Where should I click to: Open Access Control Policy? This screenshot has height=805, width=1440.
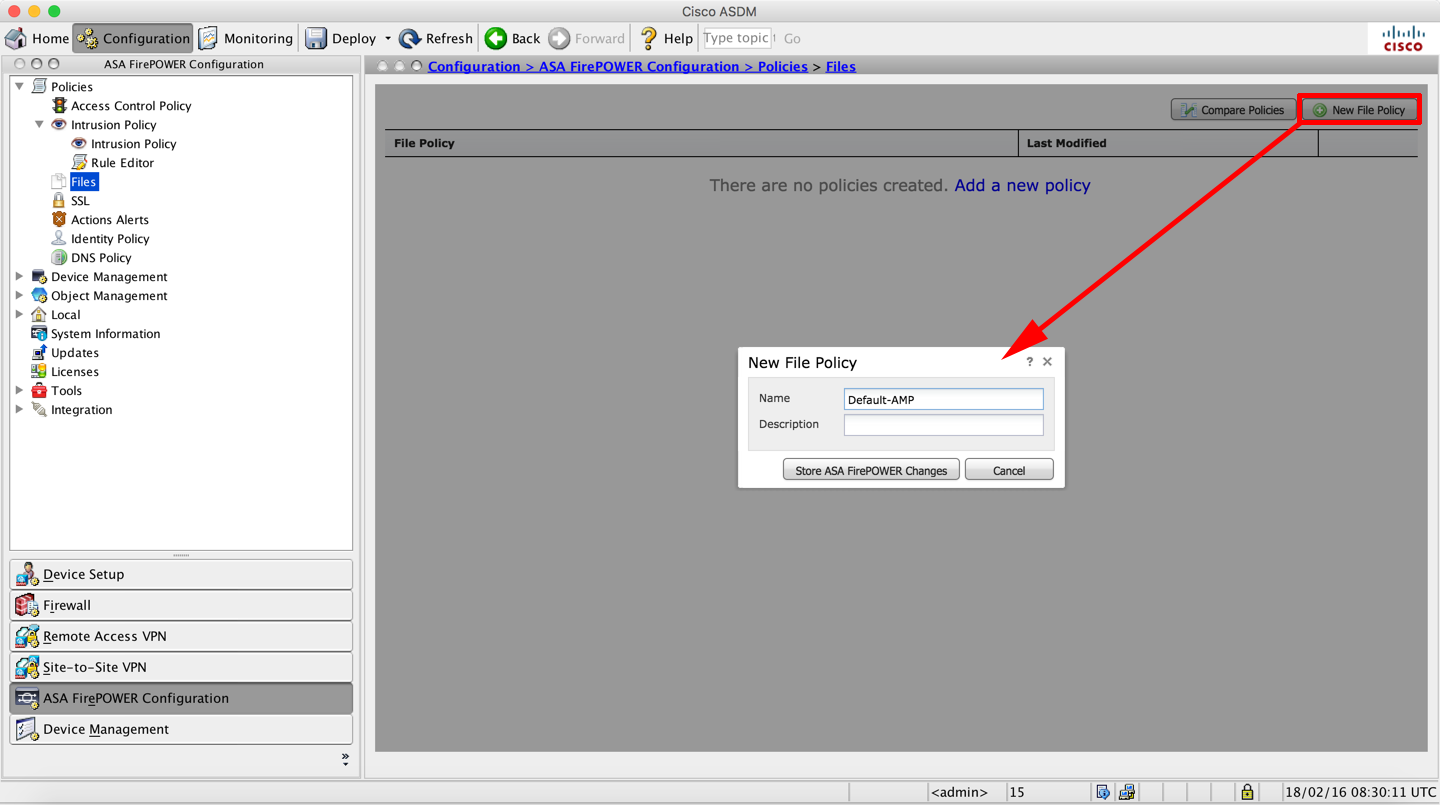[x=131, y=105]
